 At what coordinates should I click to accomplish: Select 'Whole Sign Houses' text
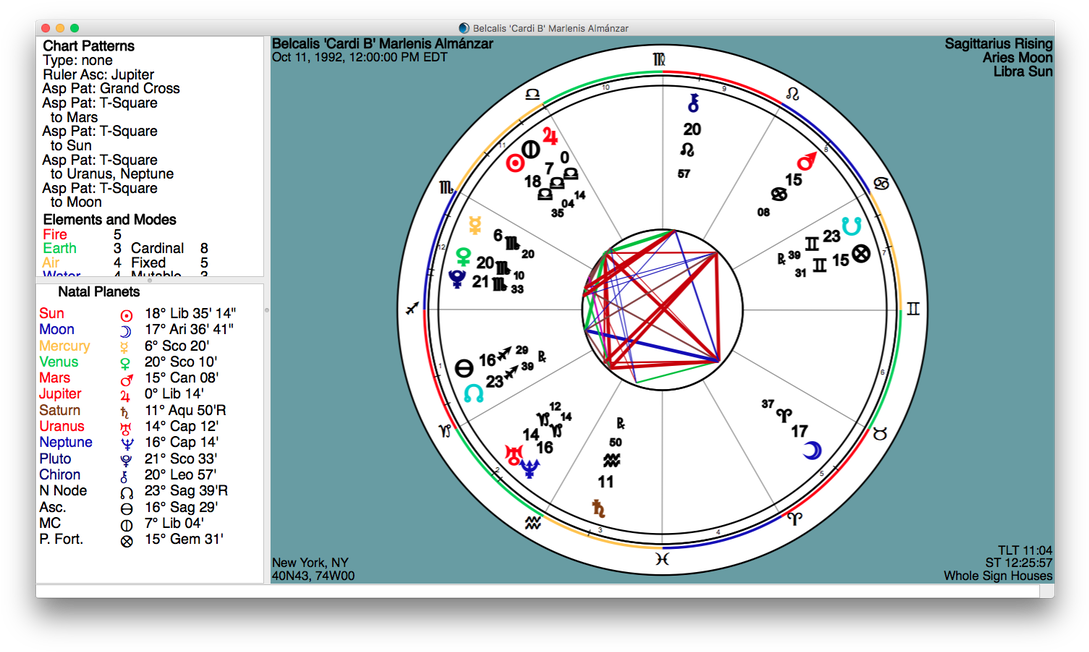tap(998, 576)
